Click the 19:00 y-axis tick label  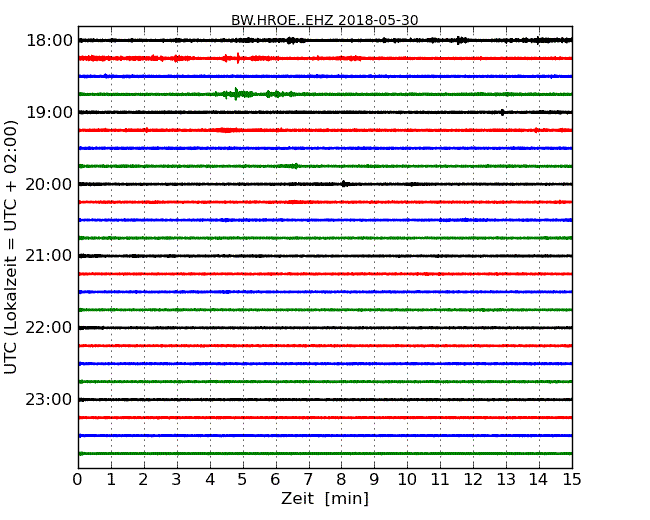coord(49,112)
